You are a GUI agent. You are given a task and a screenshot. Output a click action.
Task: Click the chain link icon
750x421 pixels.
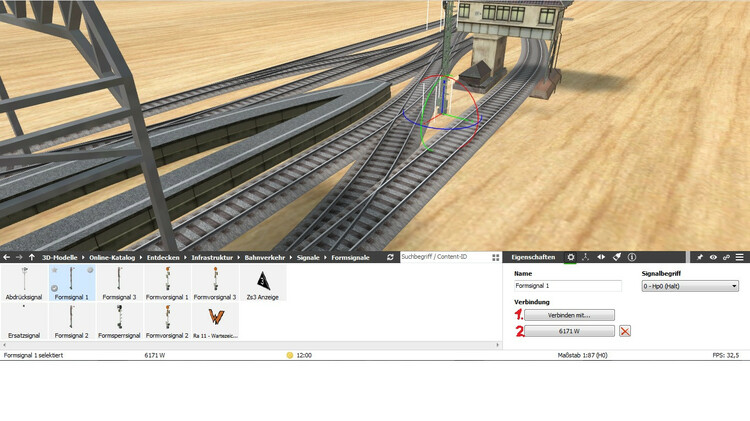[727, 257]
